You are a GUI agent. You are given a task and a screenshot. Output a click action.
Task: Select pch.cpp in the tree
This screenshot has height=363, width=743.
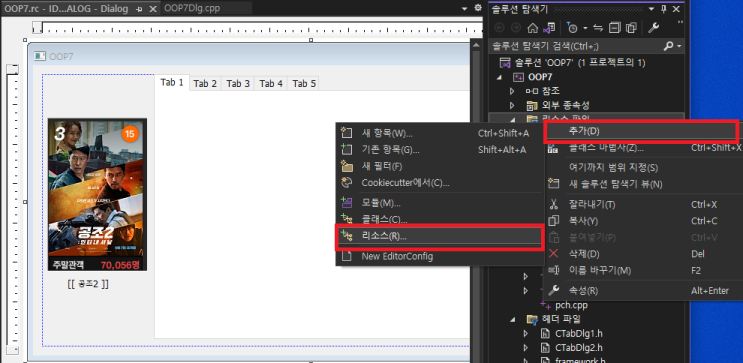click(x=571, y=305)
